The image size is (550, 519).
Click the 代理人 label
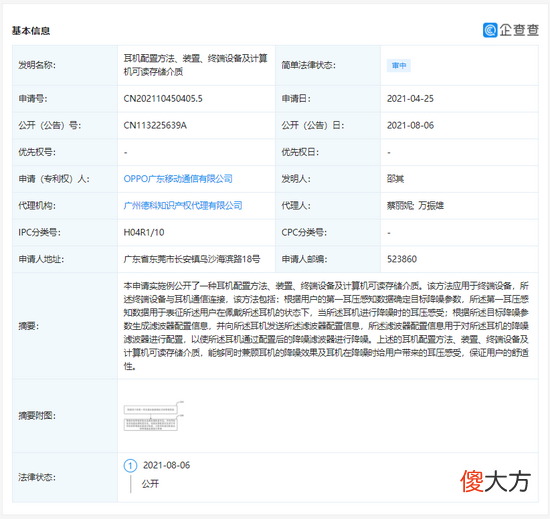click(x=296, y=205)
